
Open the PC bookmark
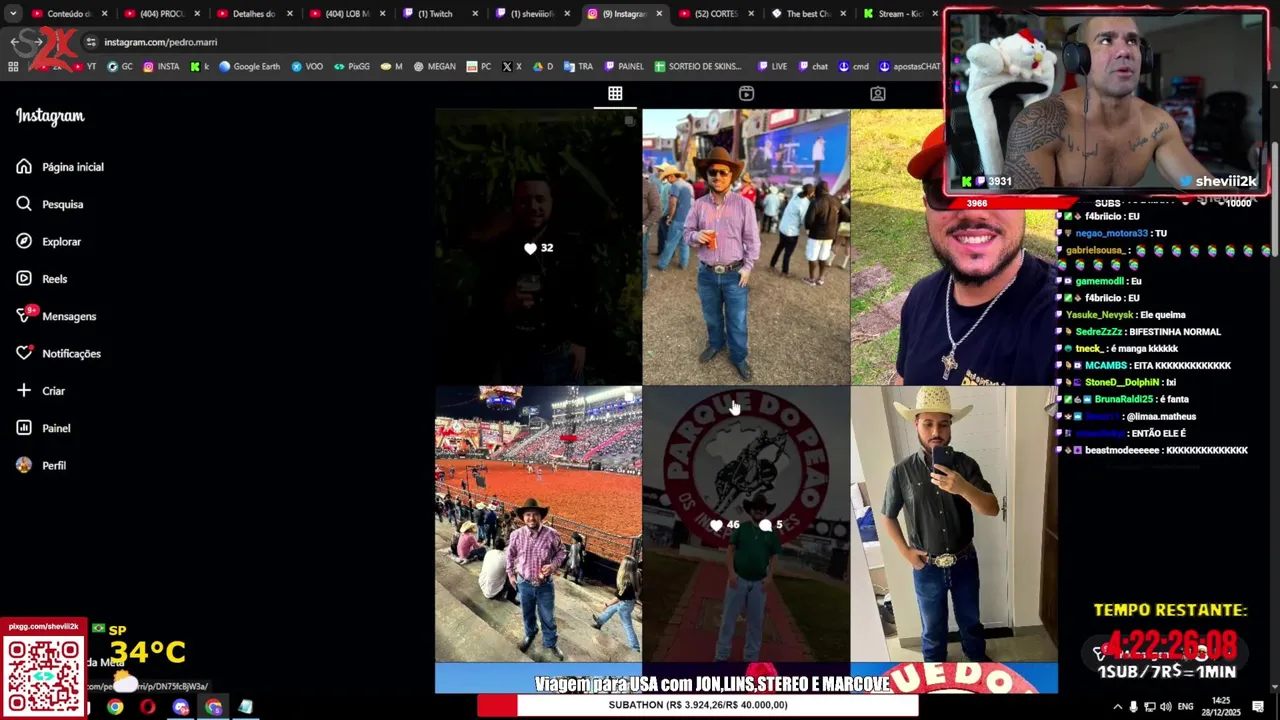coord(479,67)
